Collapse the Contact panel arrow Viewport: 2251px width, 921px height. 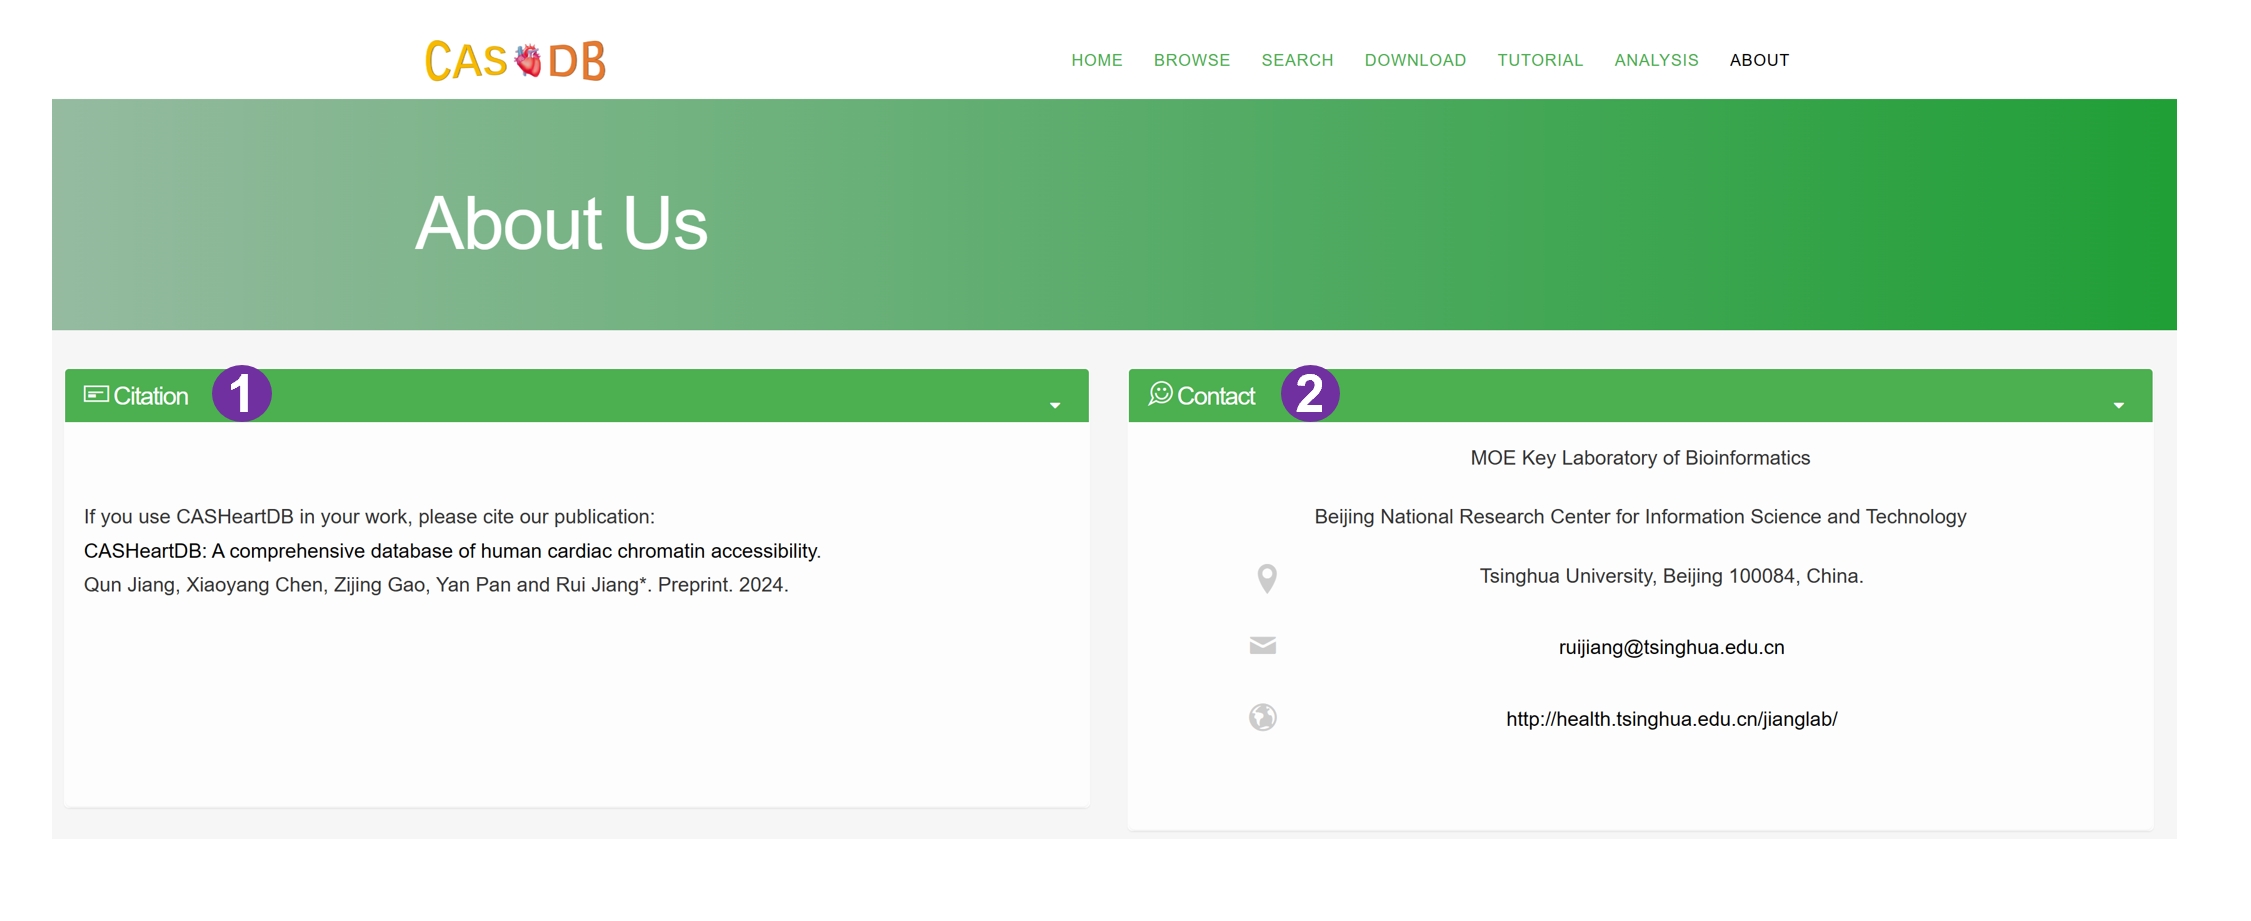pyautogui.click(x=2118, y=405)
